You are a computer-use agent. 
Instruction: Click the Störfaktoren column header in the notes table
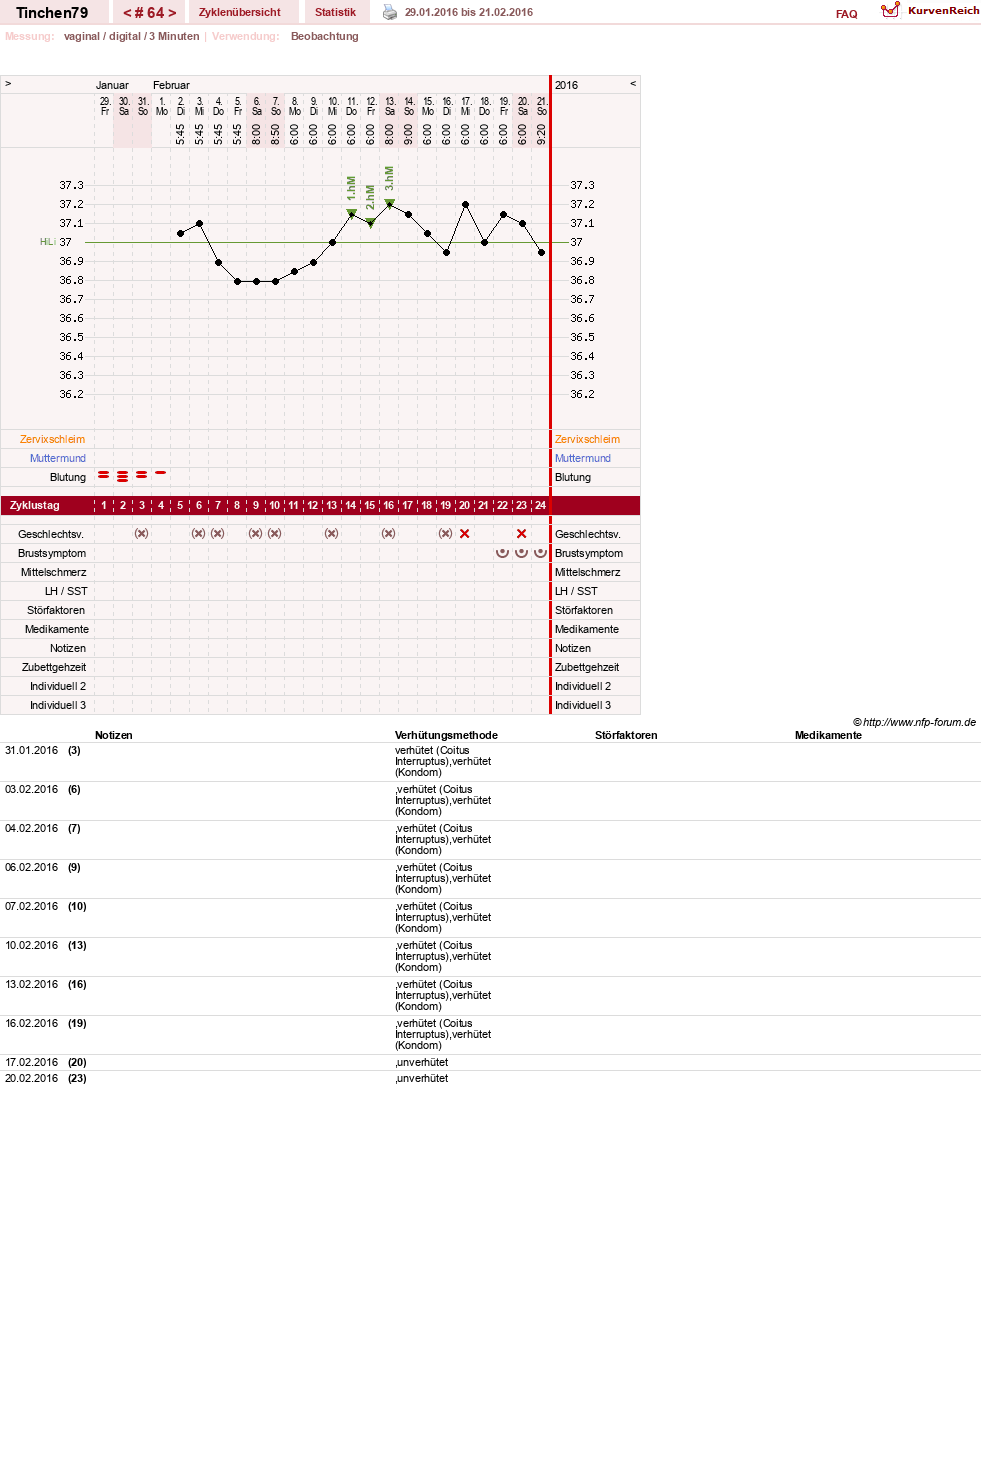tap(626, 735)
